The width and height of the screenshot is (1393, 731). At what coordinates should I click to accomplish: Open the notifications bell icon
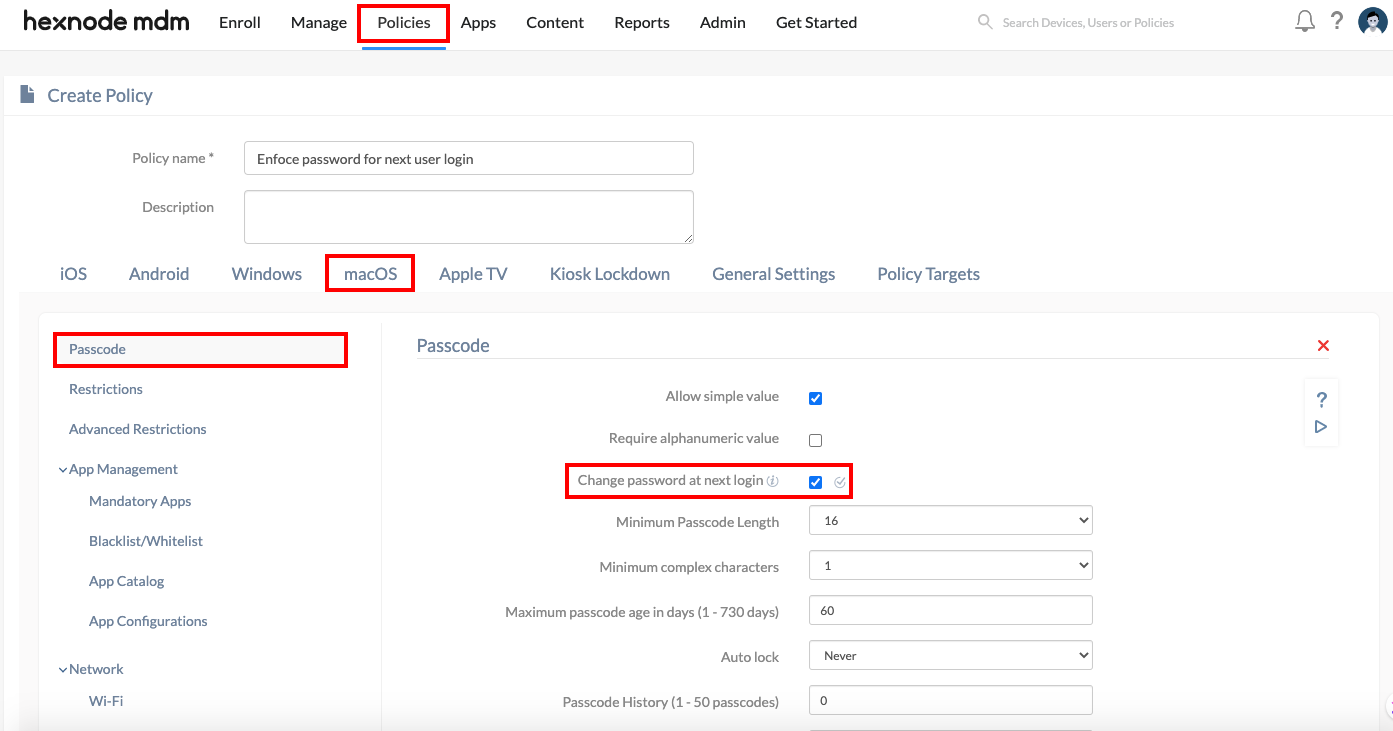tap(1305, 21)
